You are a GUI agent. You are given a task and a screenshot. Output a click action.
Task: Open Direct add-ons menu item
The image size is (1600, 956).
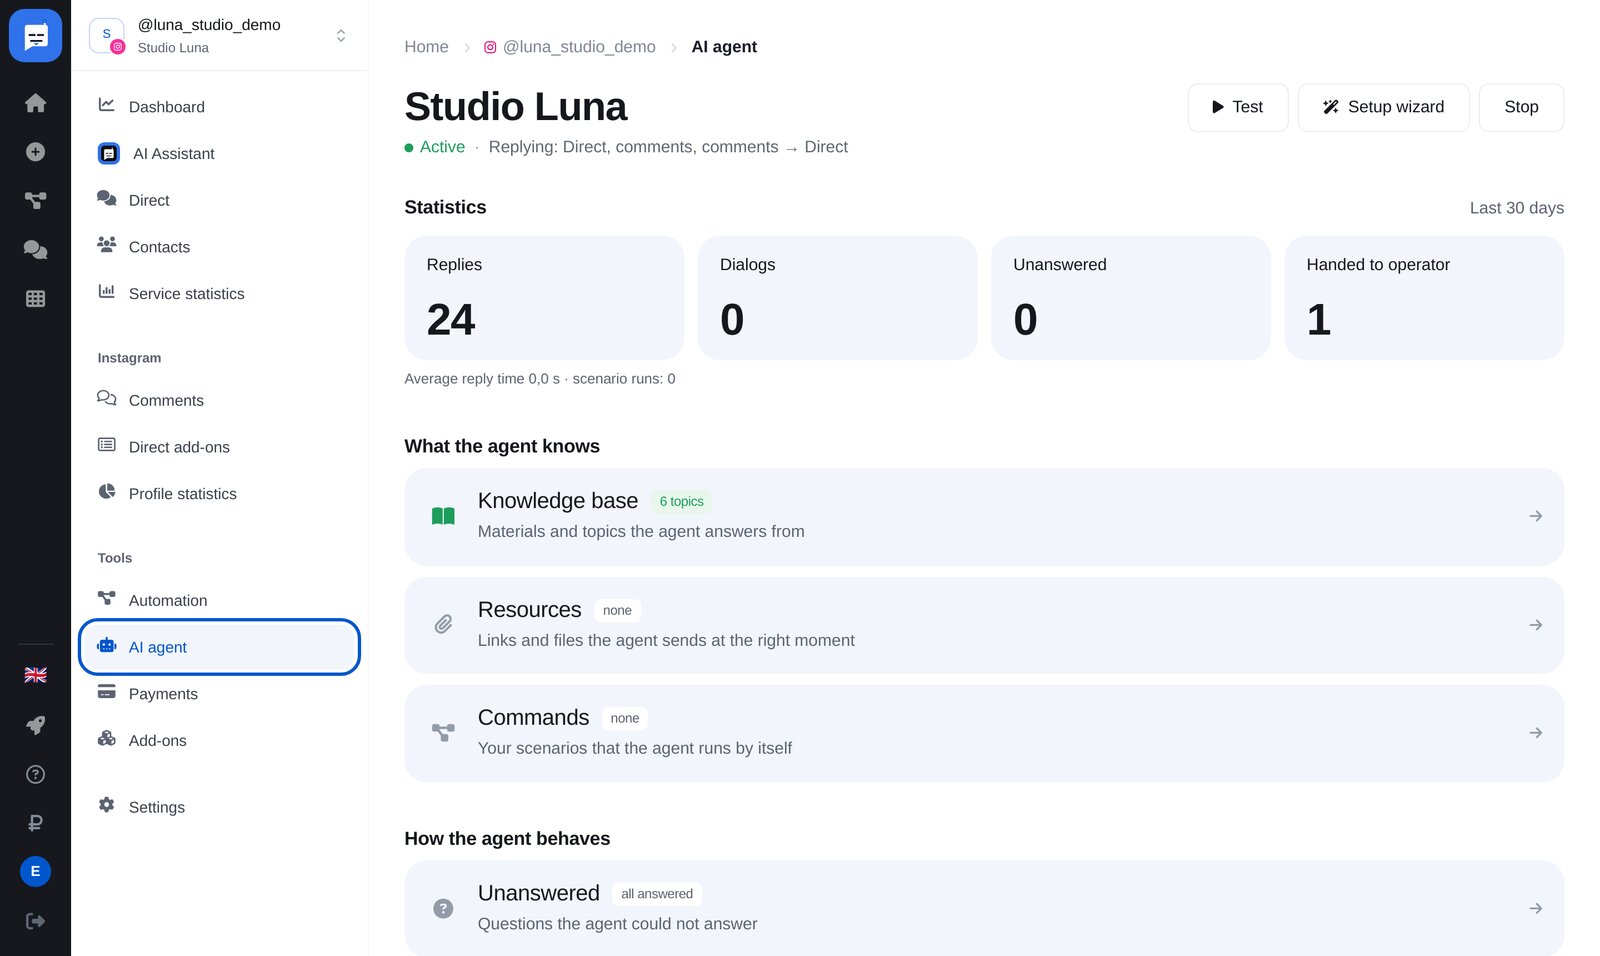220,447
